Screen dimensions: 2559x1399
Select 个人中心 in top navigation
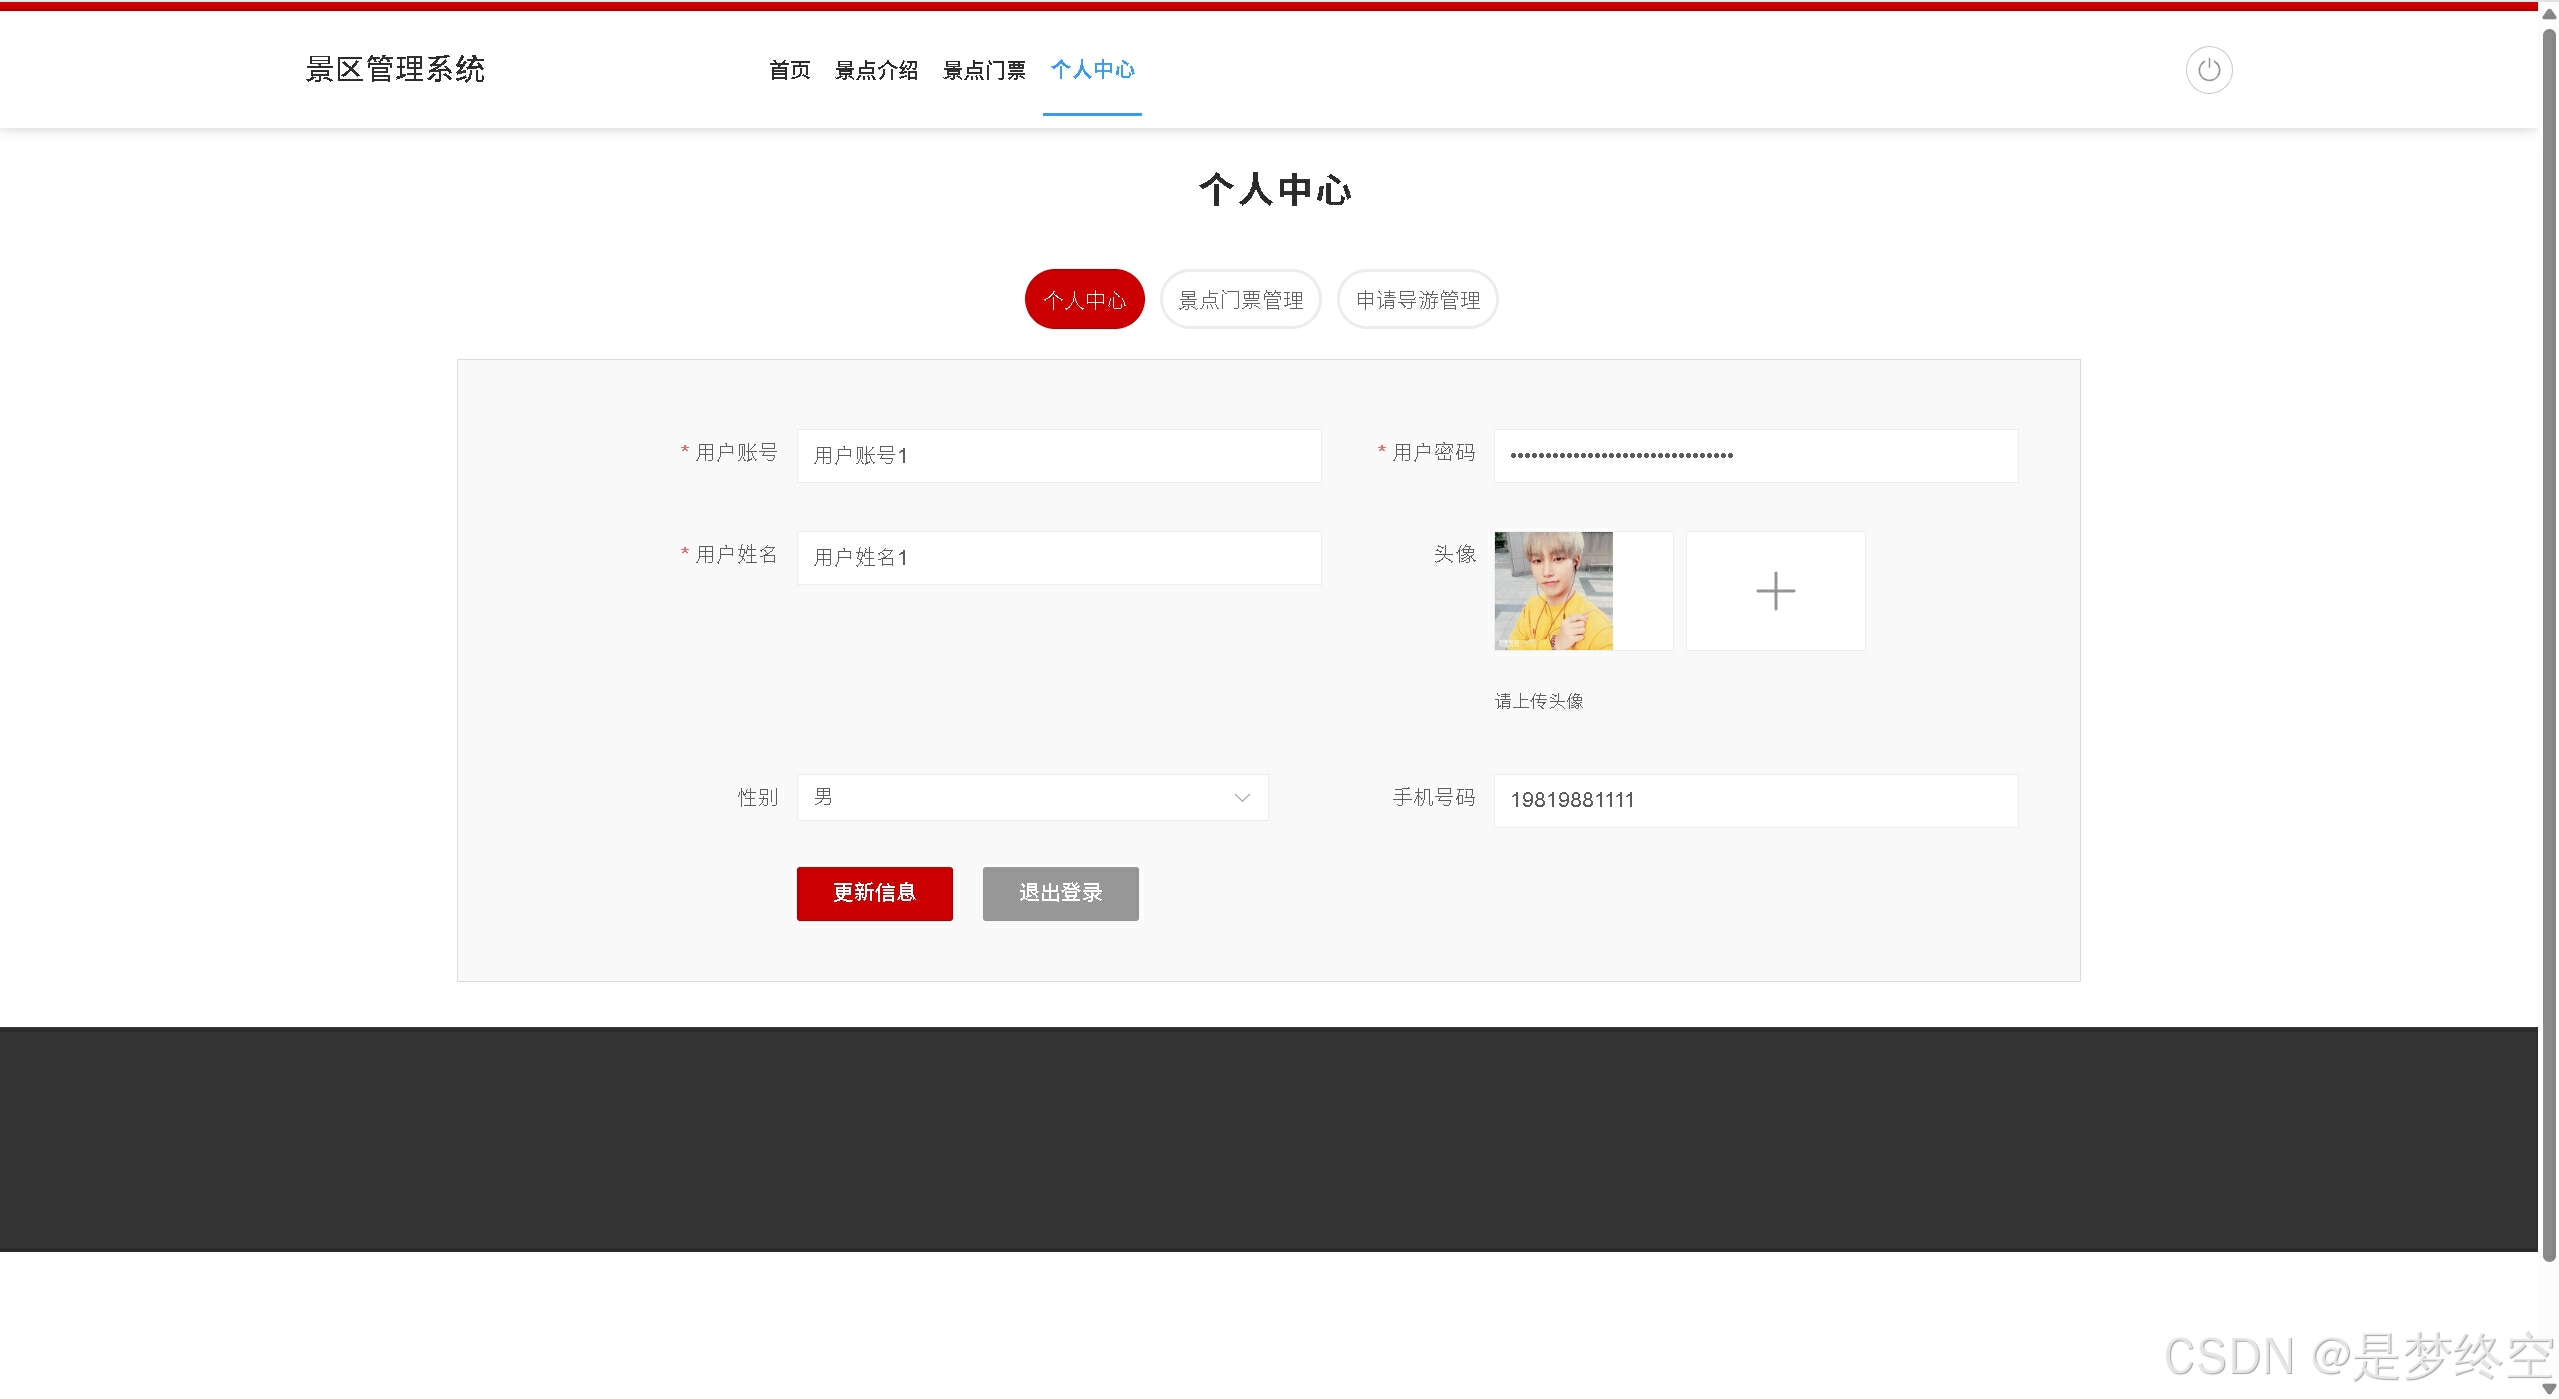[x=1092, y=70]
